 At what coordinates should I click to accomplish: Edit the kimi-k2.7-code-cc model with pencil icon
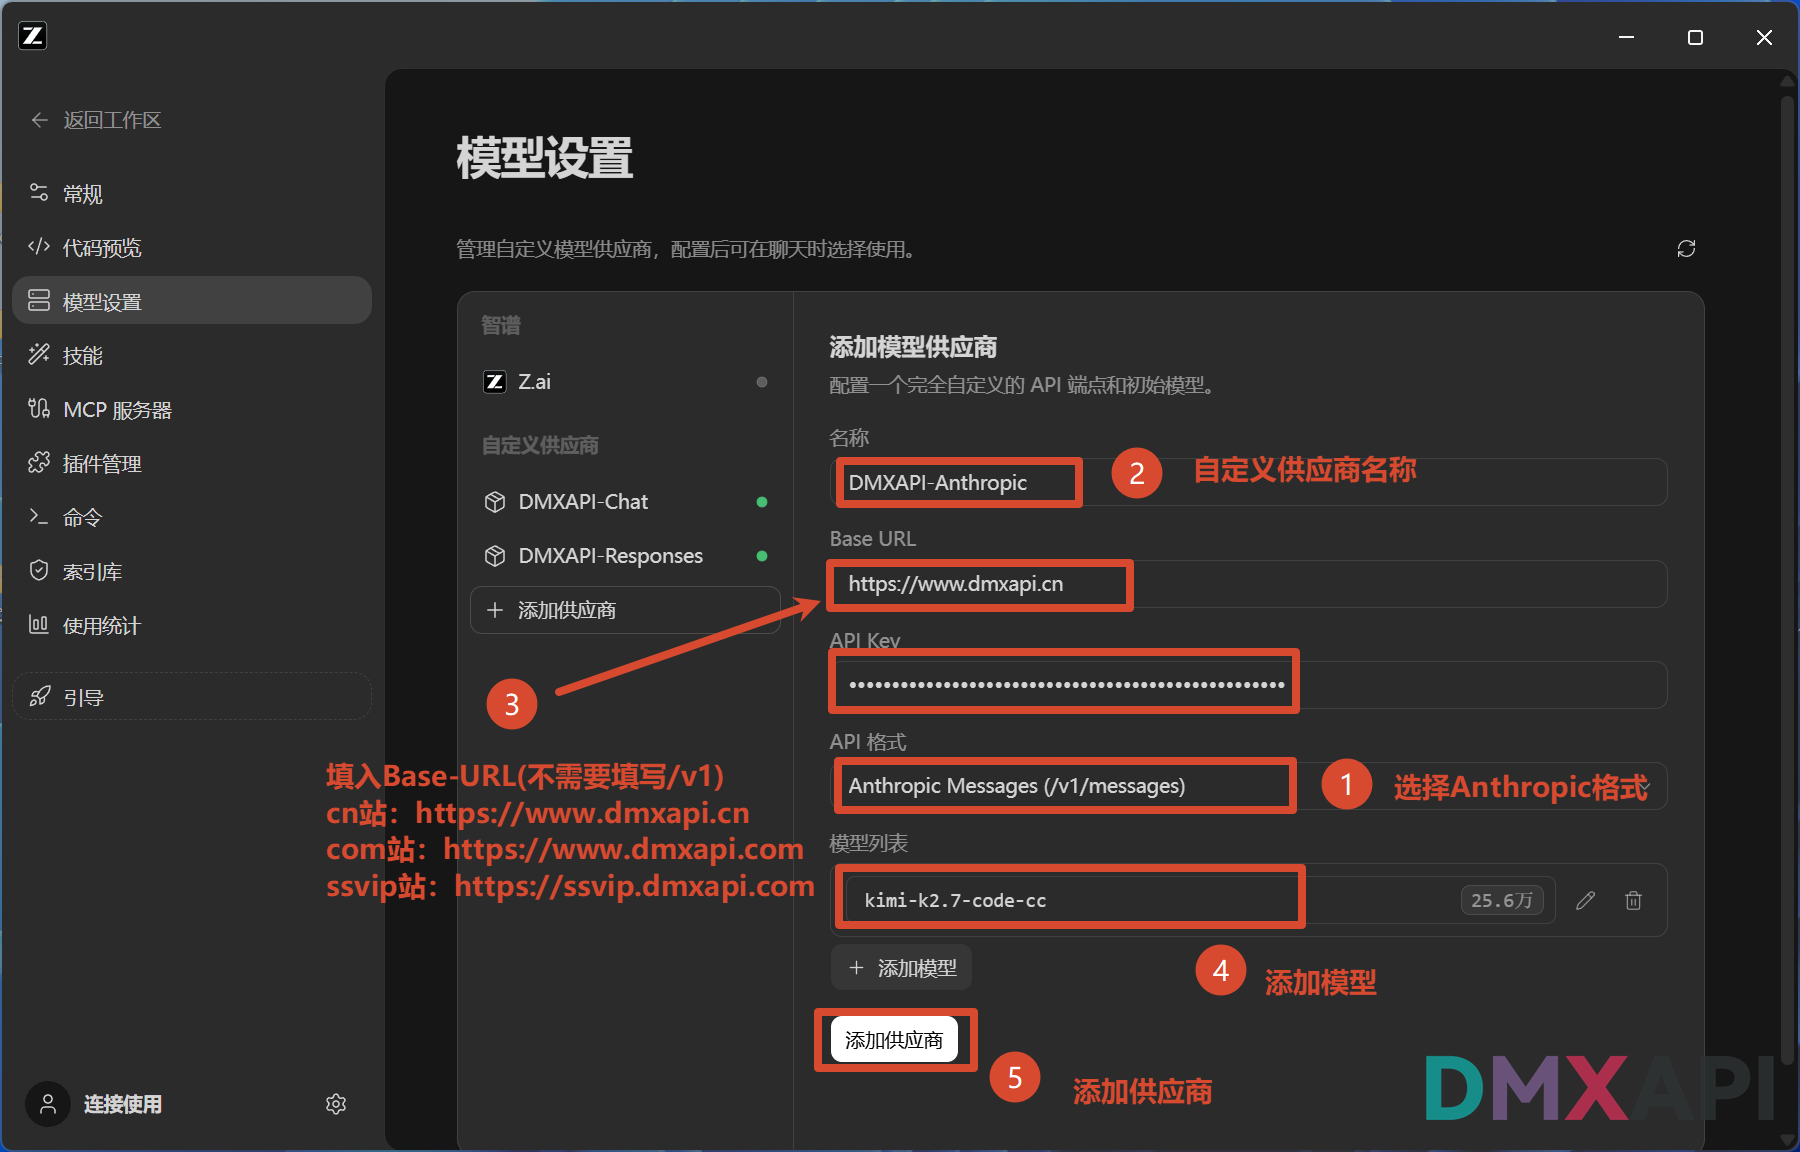(1586, 900)
